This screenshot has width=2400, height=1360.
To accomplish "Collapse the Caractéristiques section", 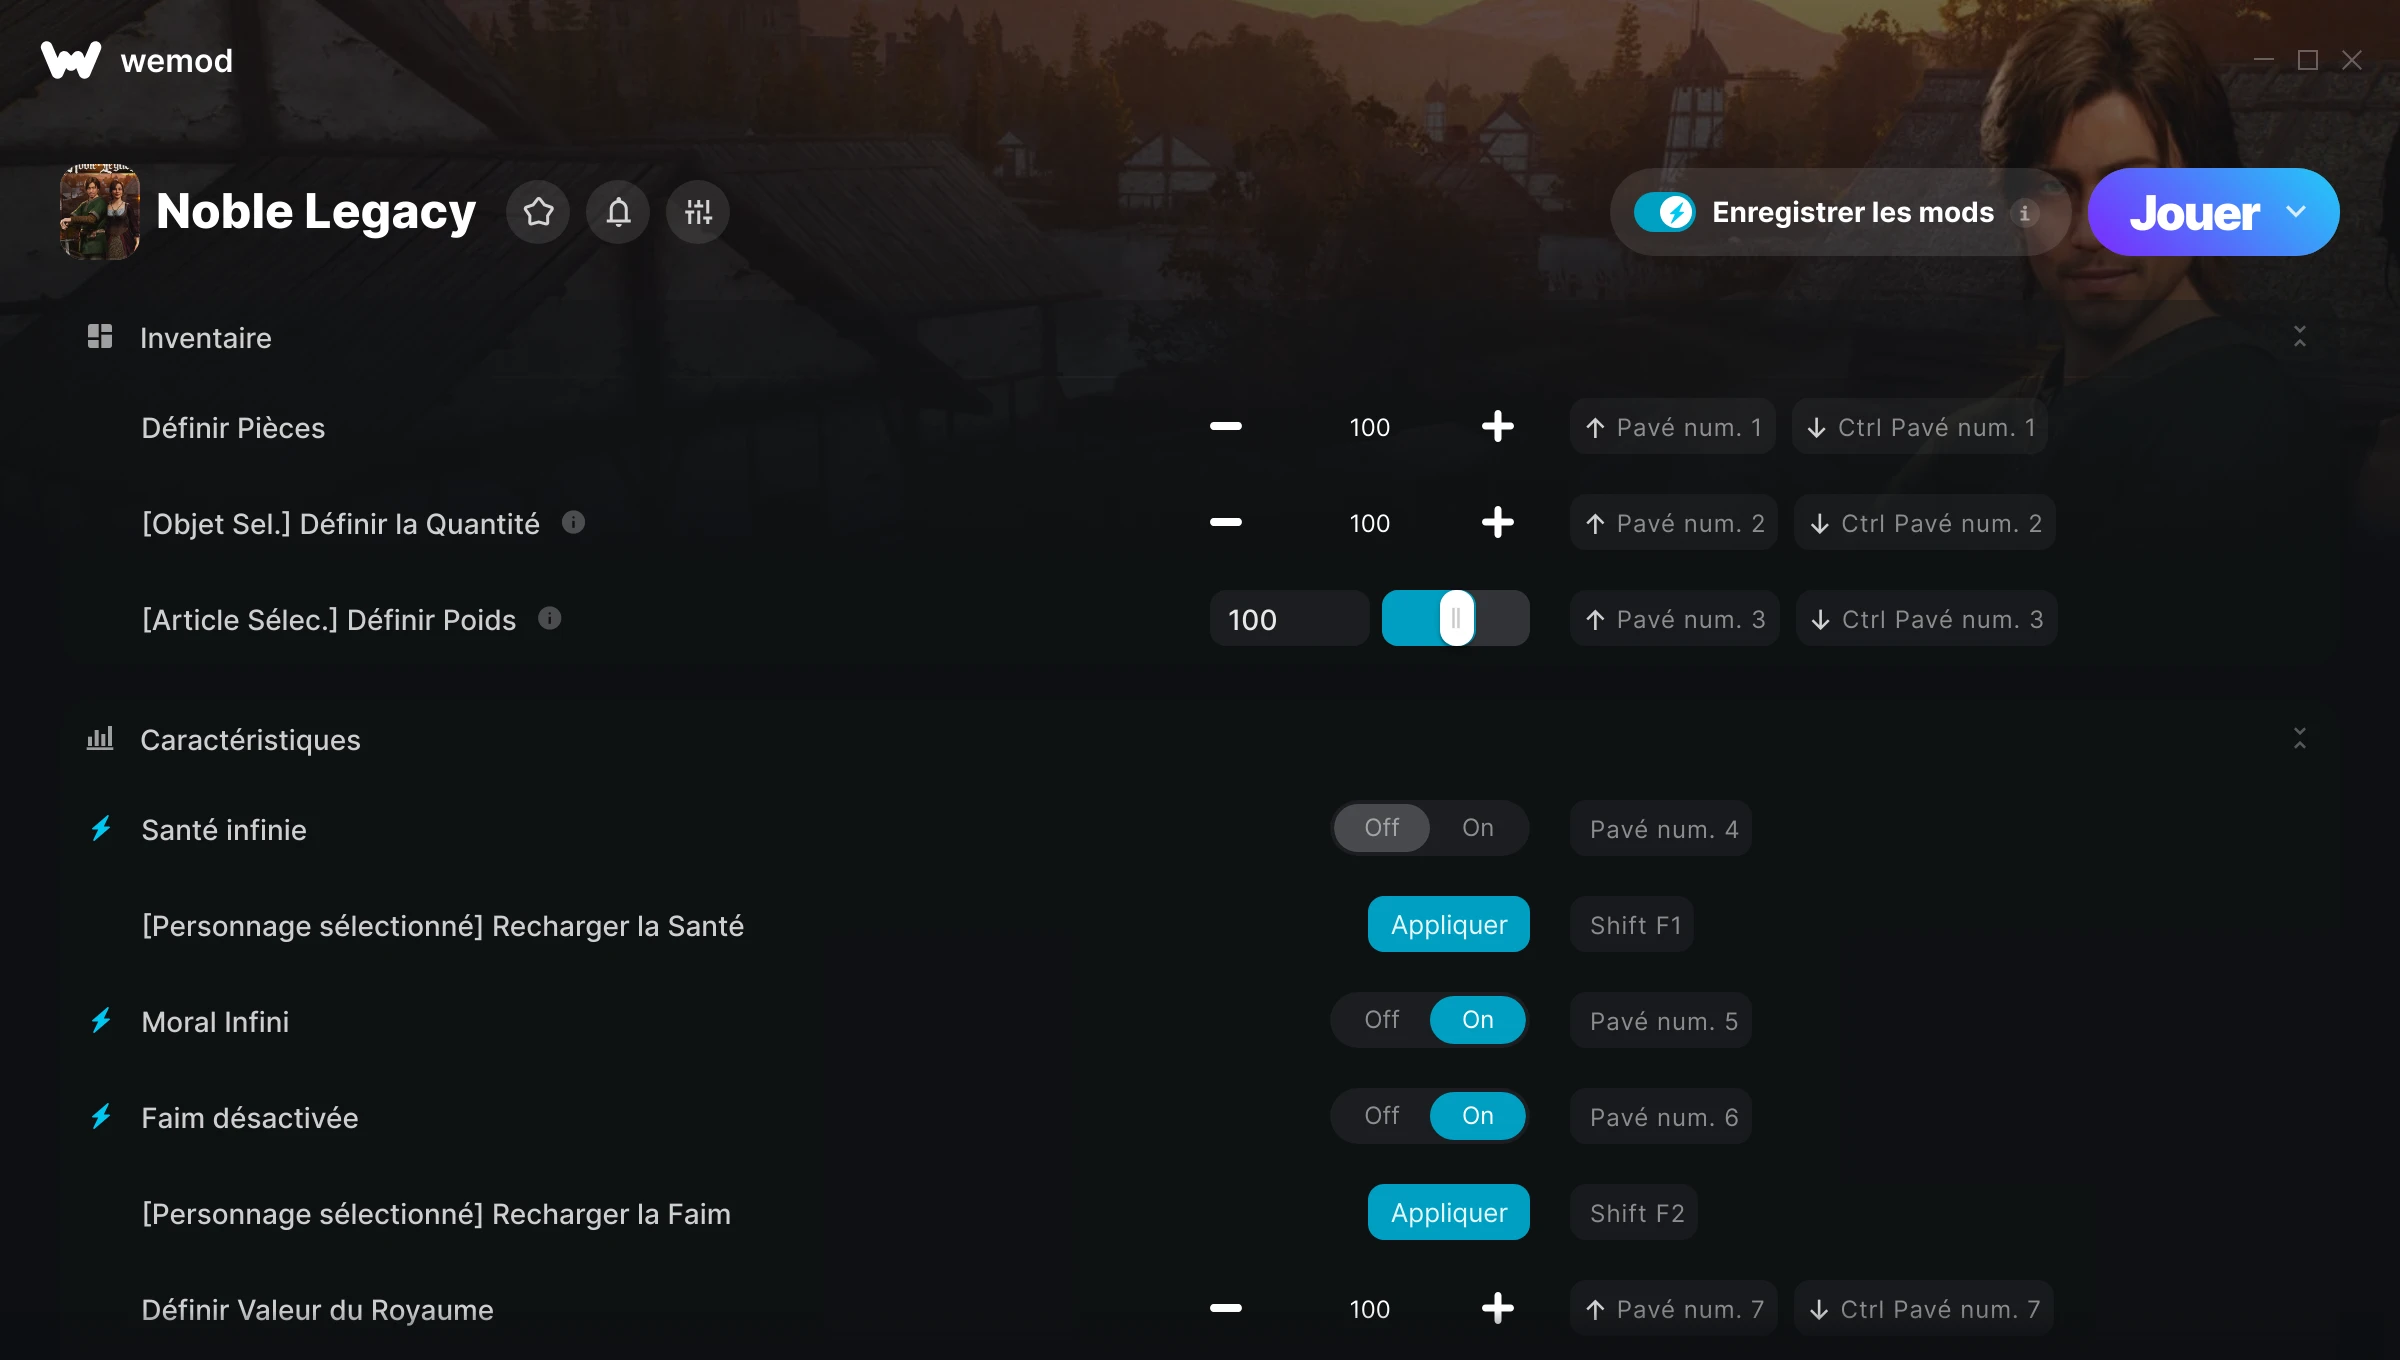I will (2300, 739).
